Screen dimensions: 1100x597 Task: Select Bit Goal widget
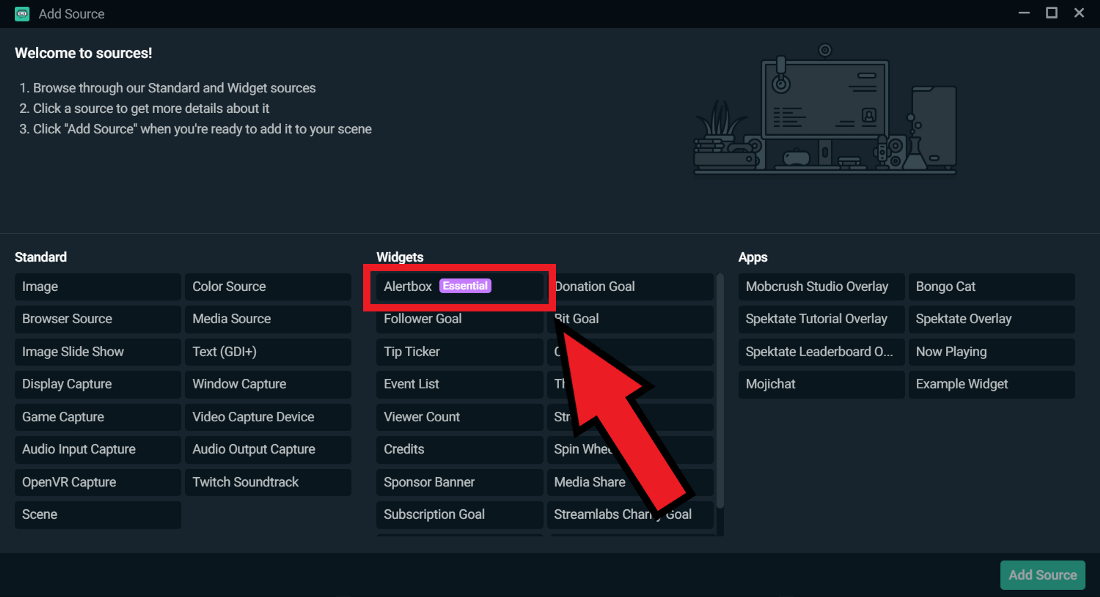pos(630,318)
